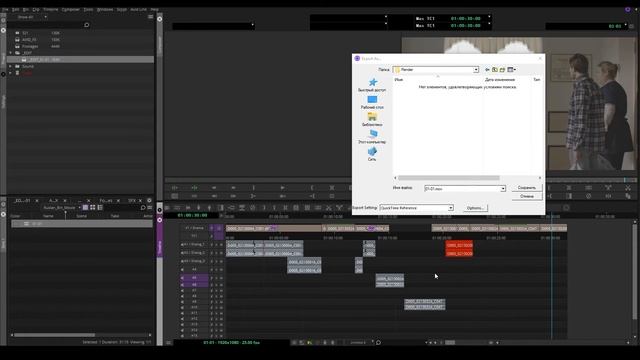Create a new folder in the dialog

coord(502,70)
